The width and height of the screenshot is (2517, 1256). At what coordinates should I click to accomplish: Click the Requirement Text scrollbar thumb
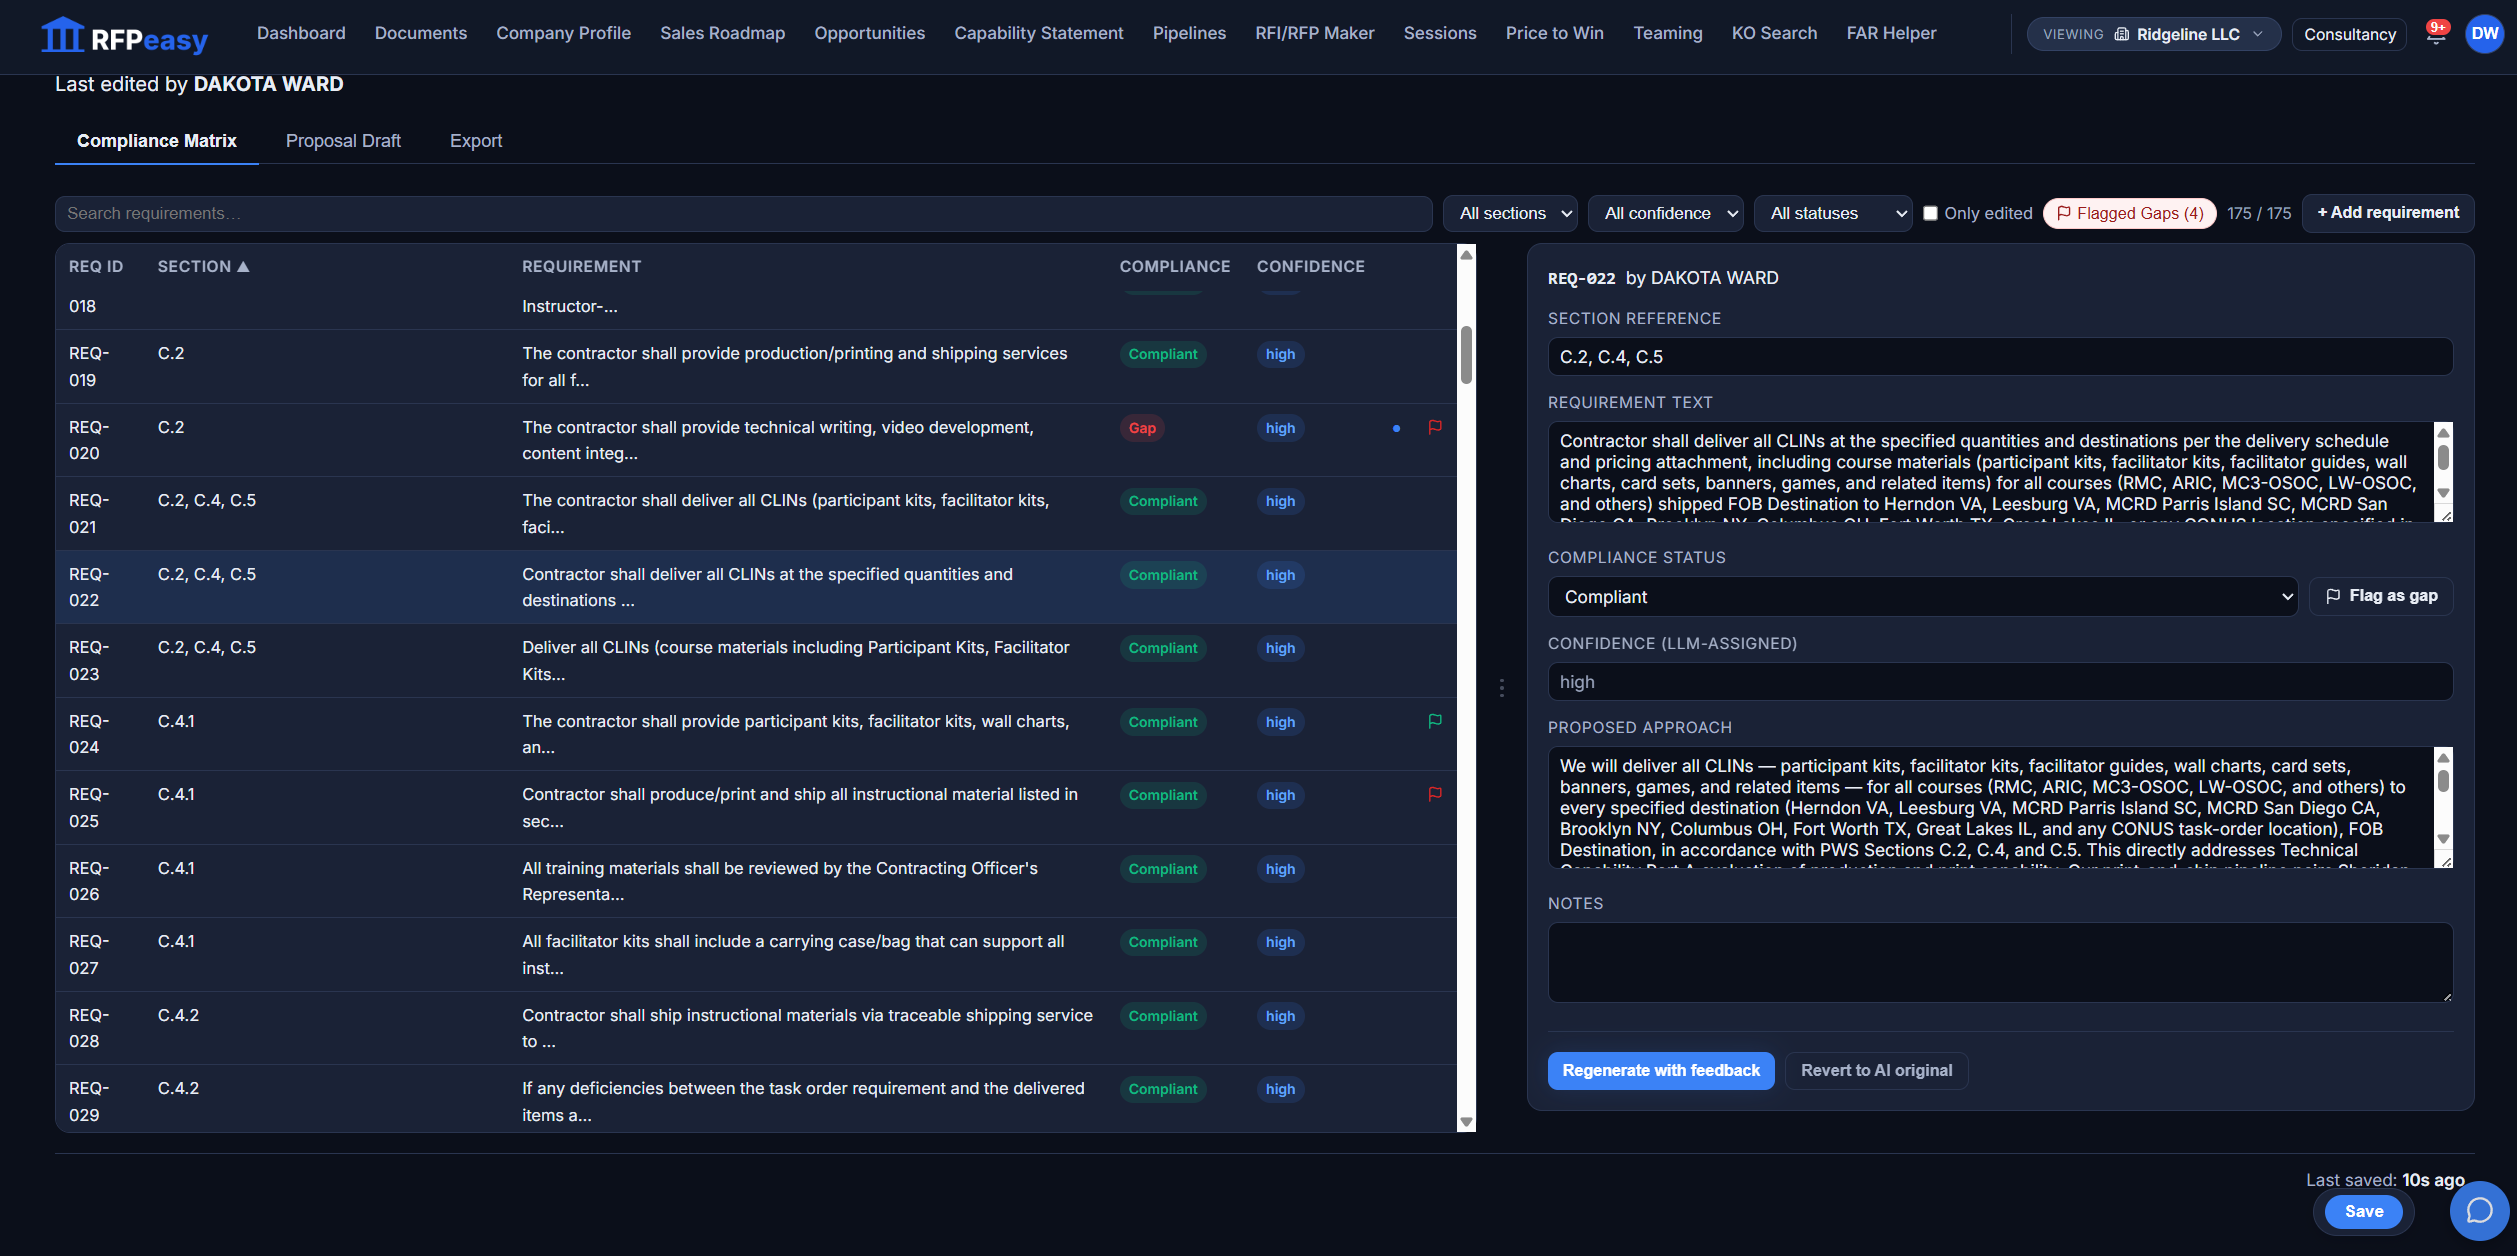pos(2443,458)
